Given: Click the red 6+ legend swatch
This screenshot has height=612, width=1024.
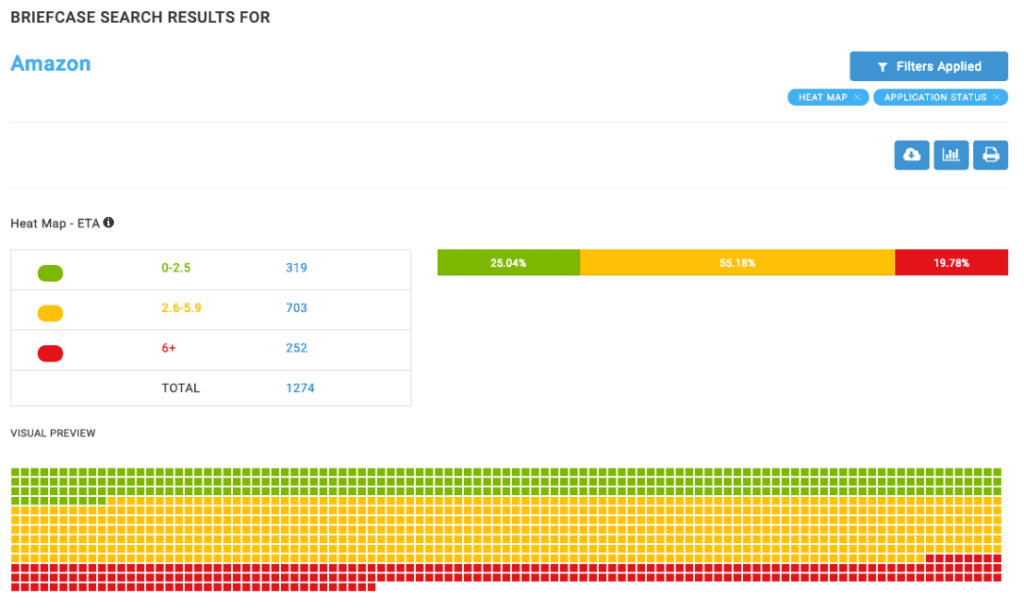Looking at the screenshot, I should click(50, 353).
